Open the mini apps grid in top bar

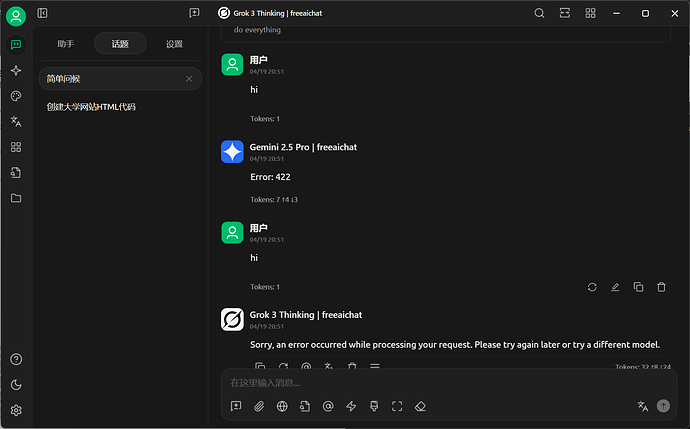pos(590,13)
